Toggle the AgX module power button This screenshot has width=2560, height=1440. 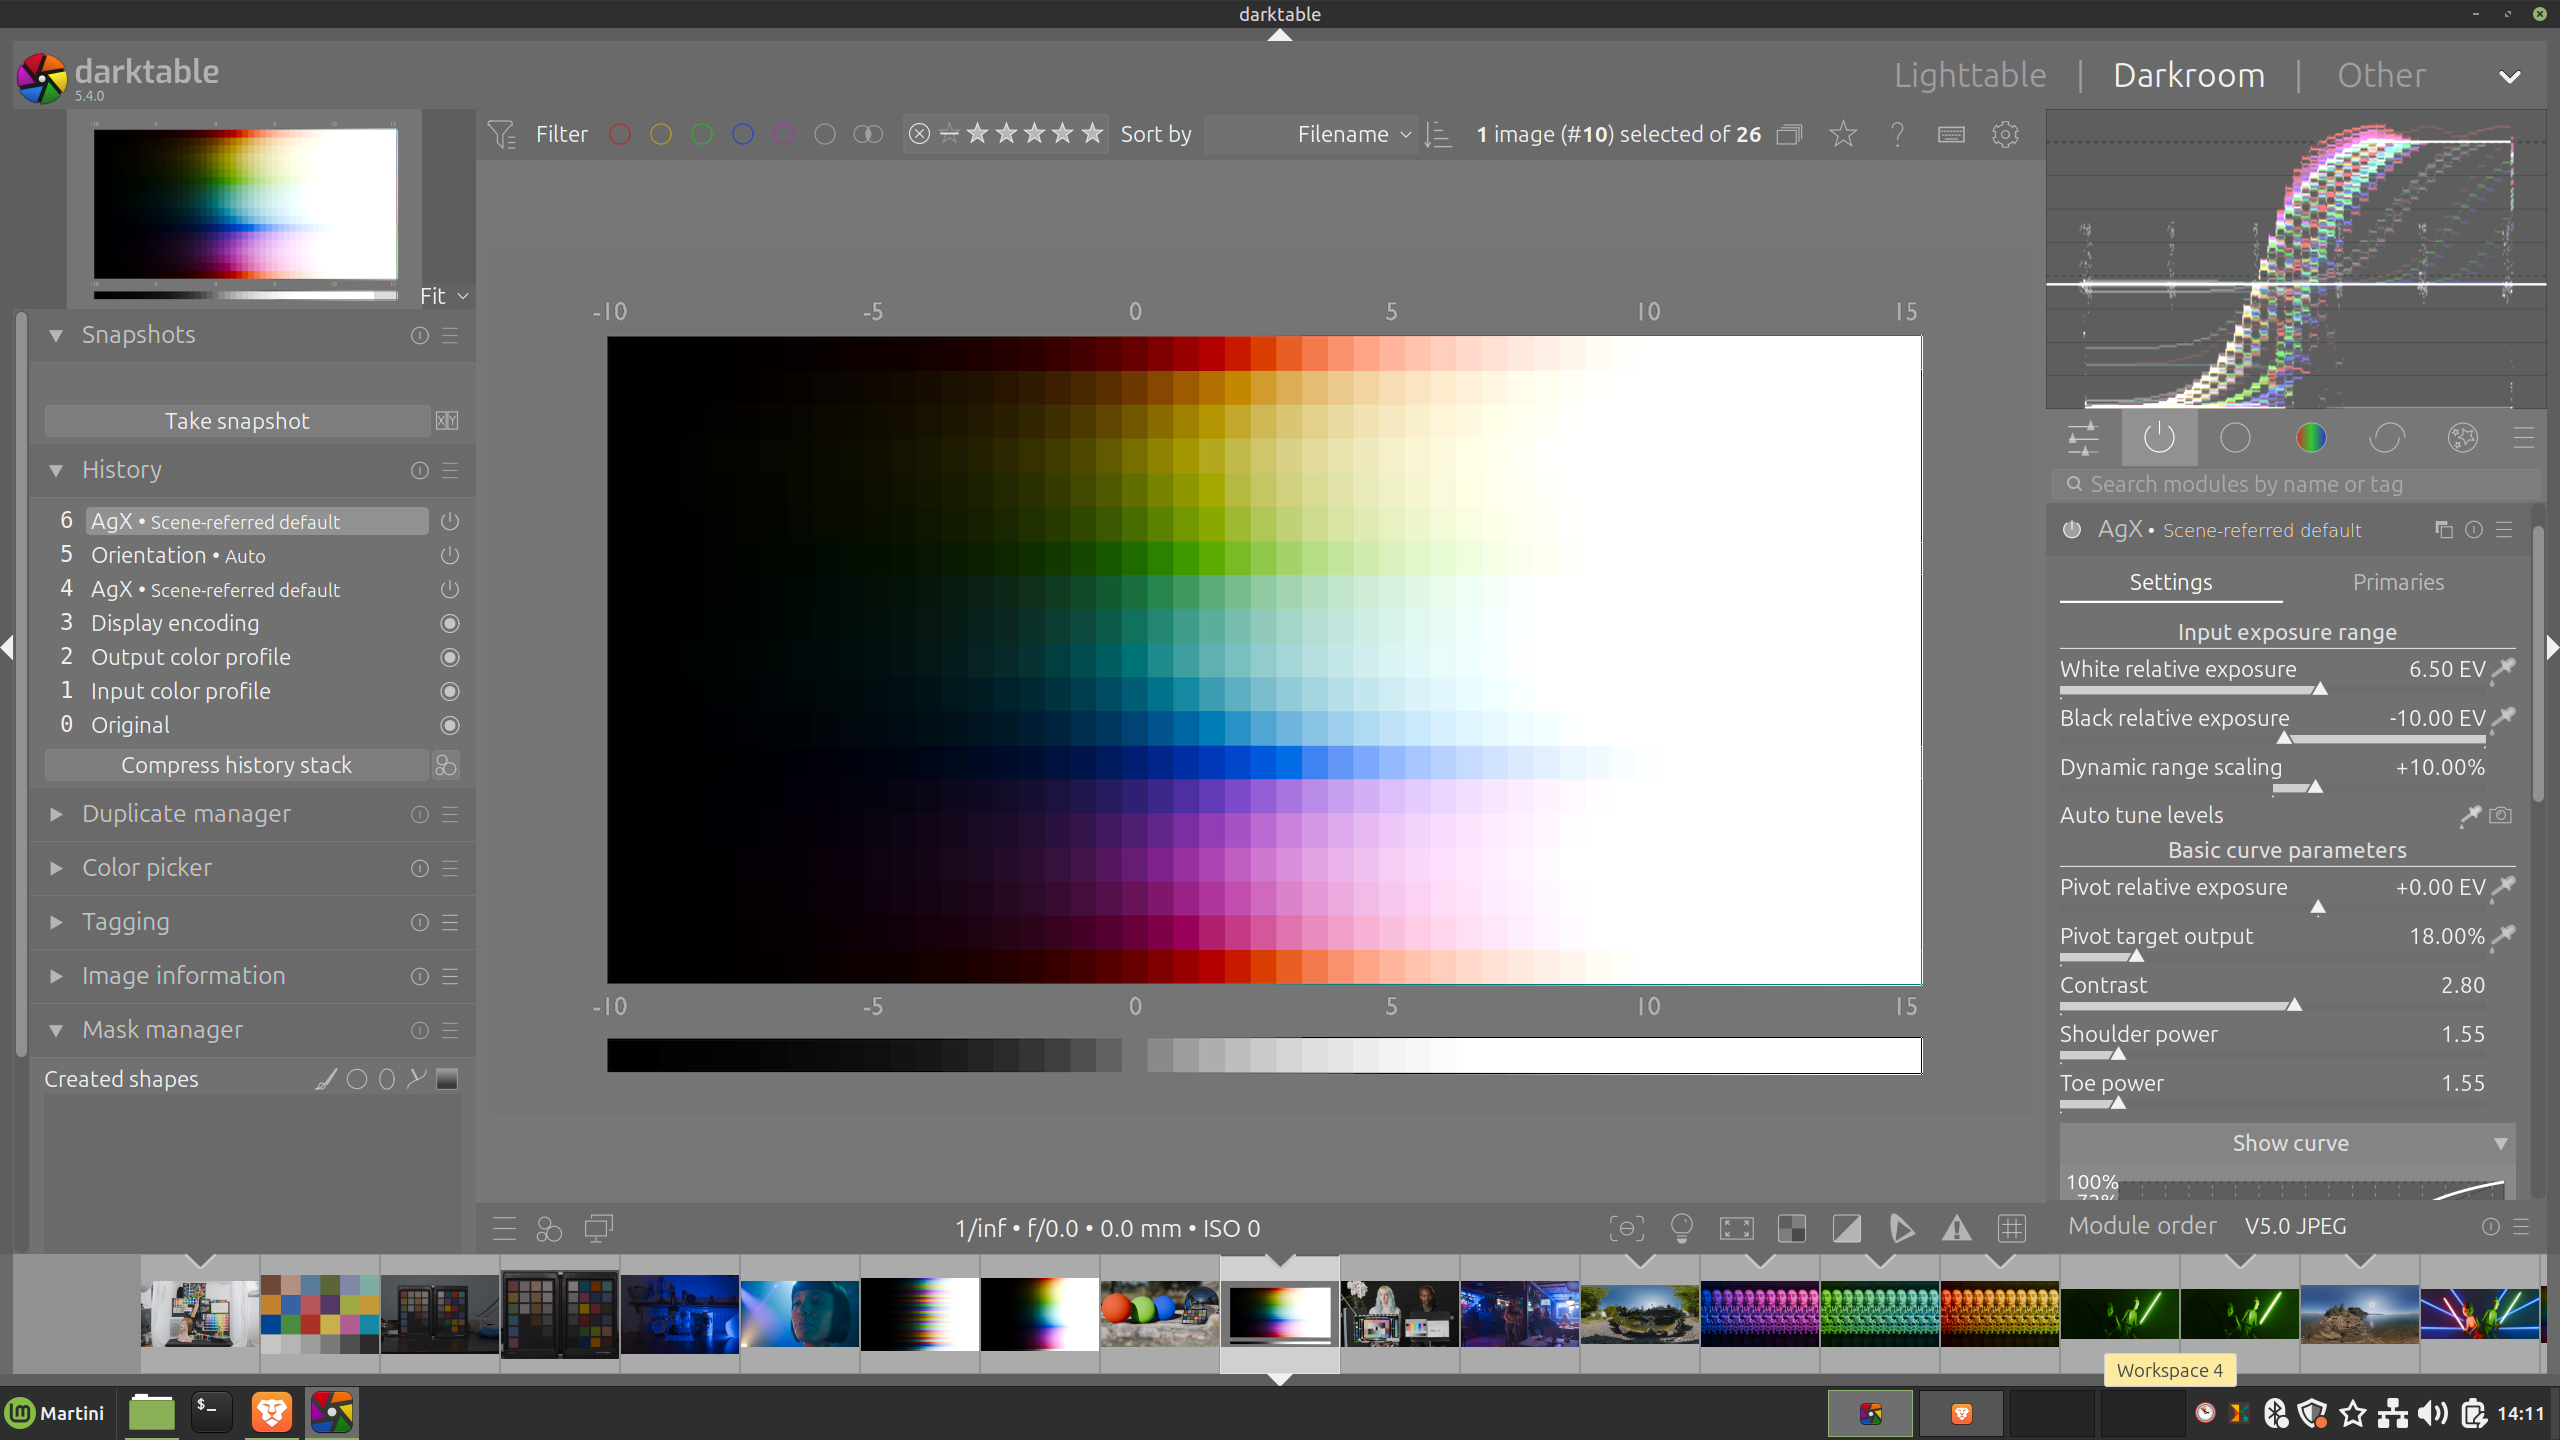[2072, 530]
